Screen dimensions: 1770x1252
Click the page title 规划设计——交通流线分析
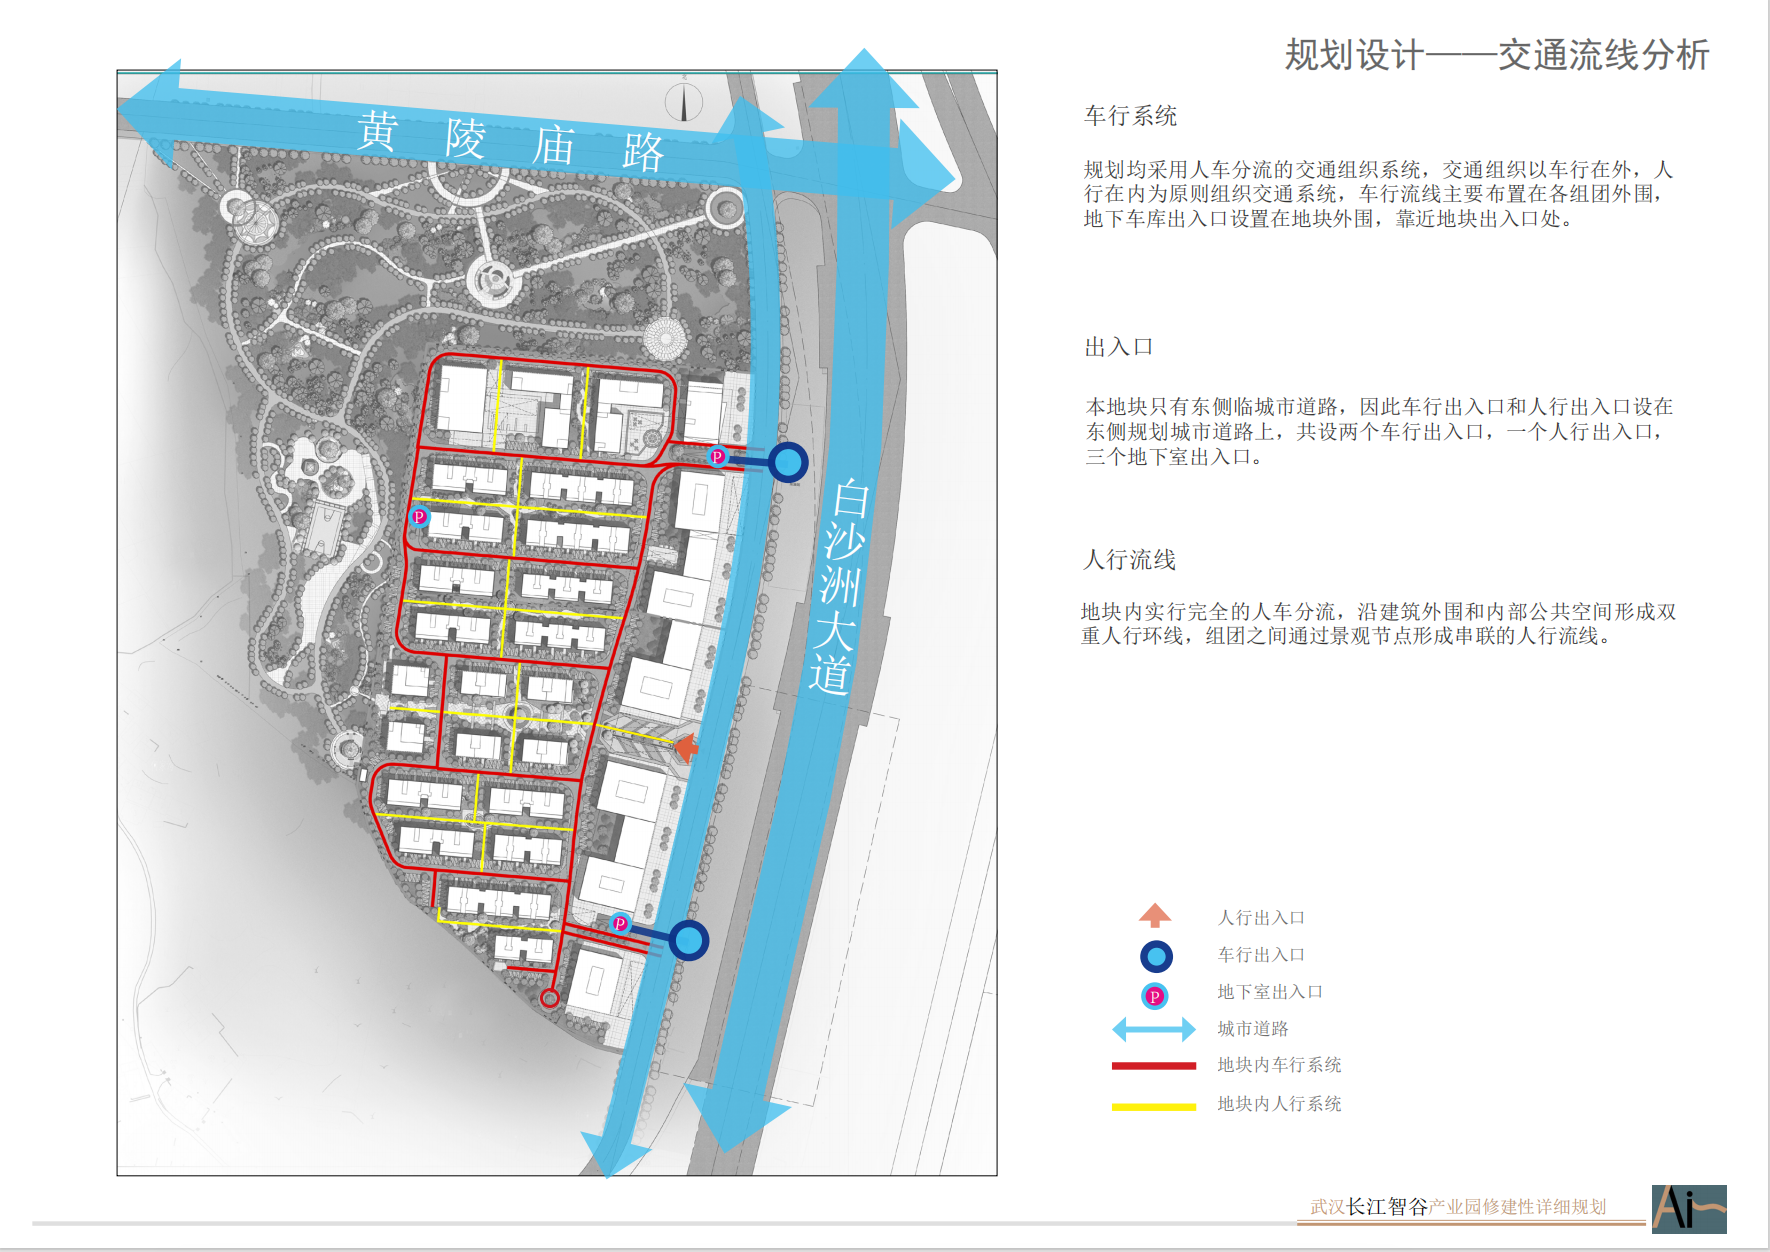pyautogui.click(x=1497, y=55)
